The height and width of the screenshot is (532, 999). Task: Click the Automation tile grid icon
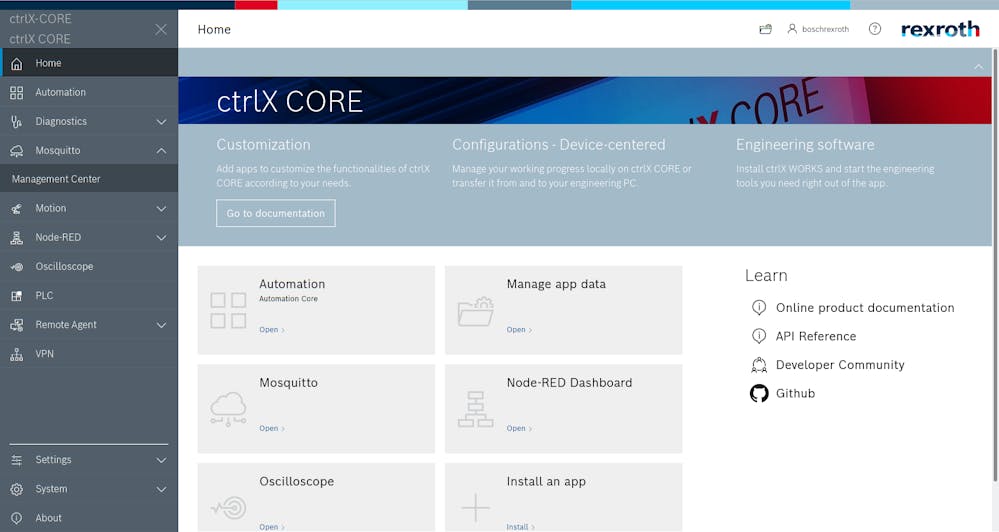(x=228, y=310)
